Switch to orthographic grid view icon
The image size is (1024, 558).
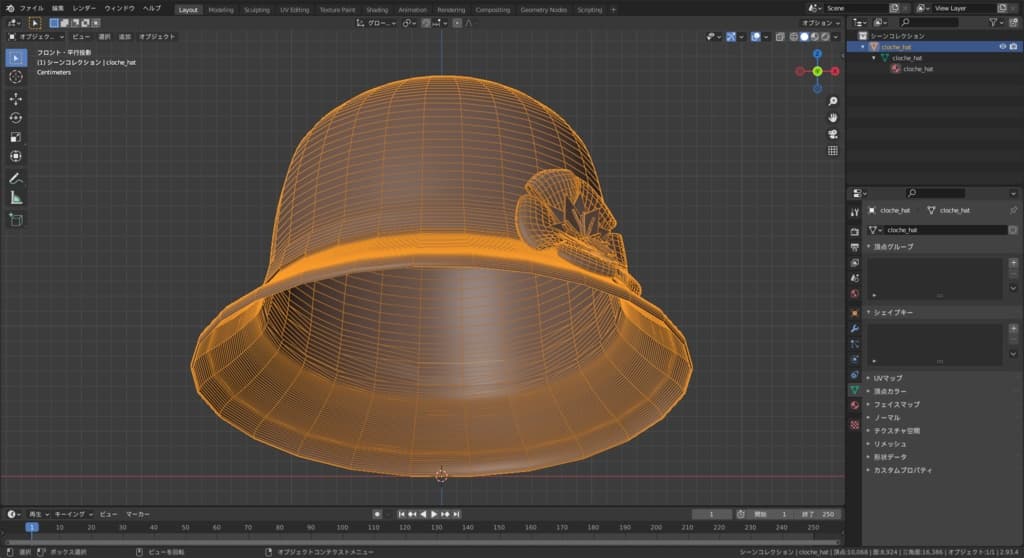(833, 151)
